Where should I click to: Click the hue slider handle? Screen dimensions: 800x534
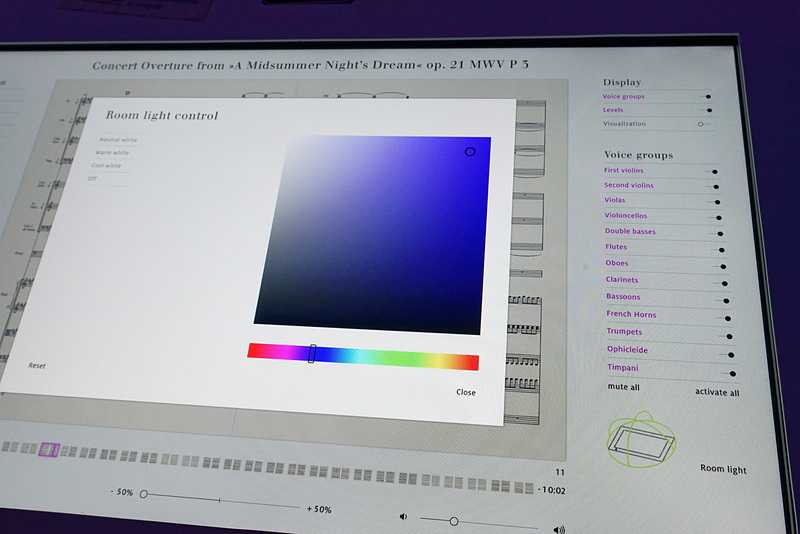(x=312, y=353)
